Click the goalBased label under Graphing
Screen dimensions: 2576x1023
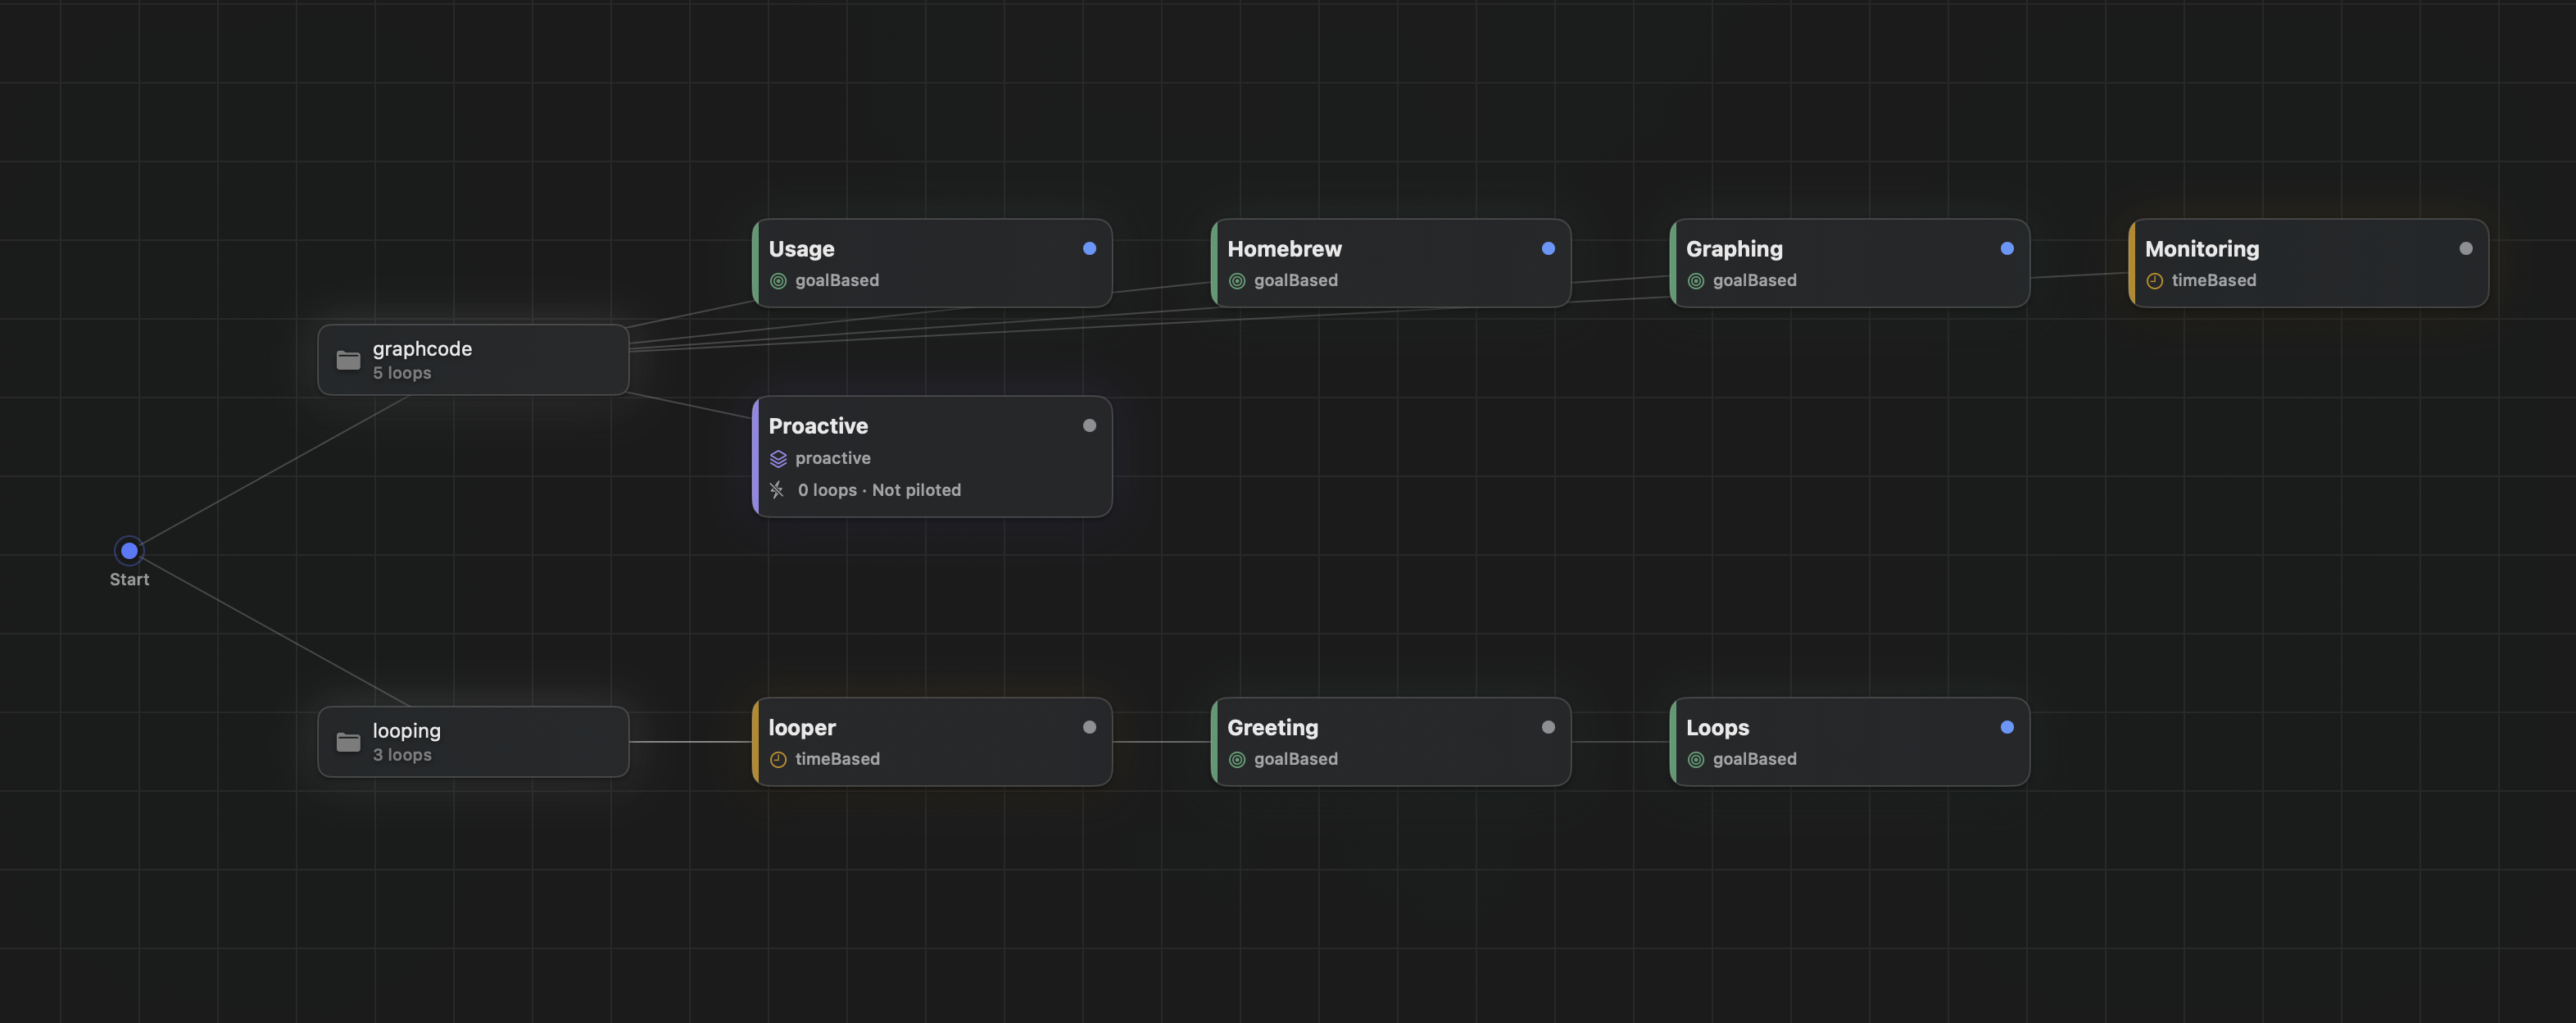click(1755, 281)
